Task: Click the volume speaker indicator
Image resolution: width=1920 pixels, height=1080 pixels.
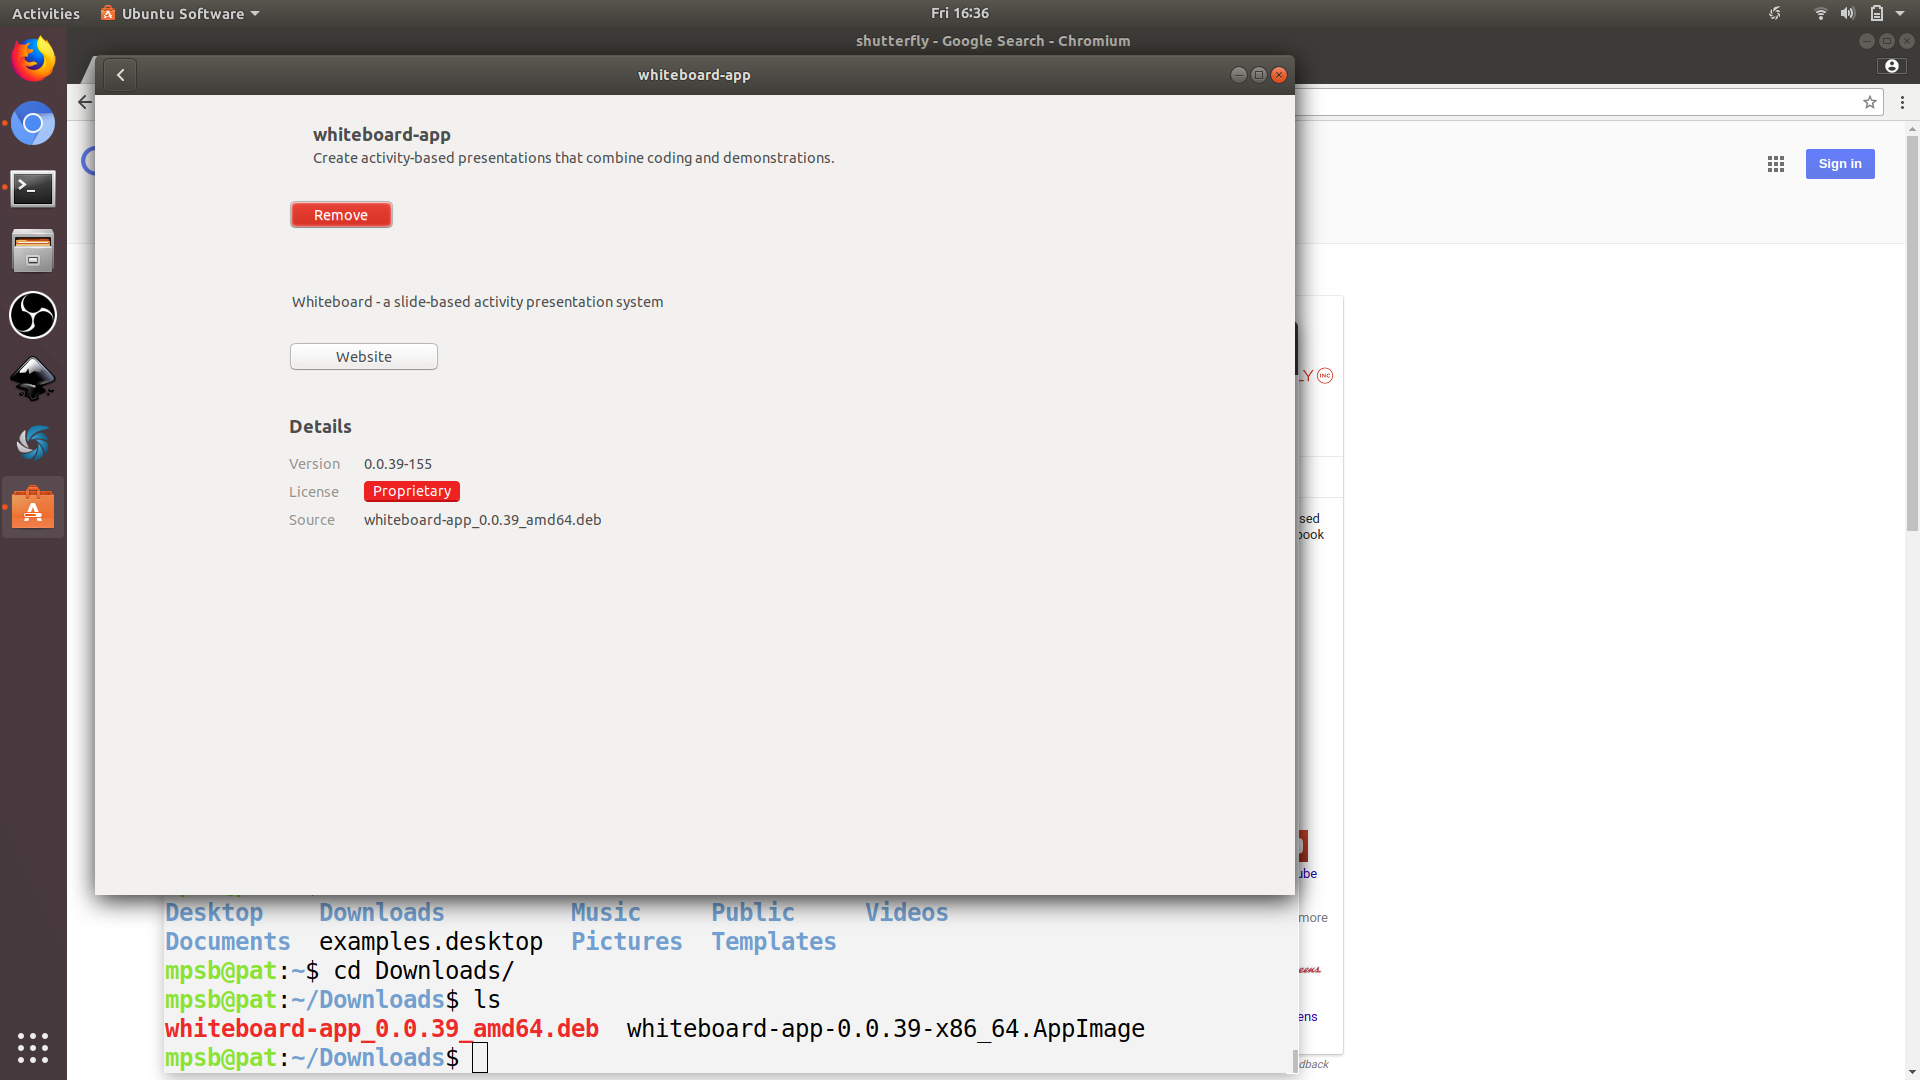Action: (x=1848, y=13)
